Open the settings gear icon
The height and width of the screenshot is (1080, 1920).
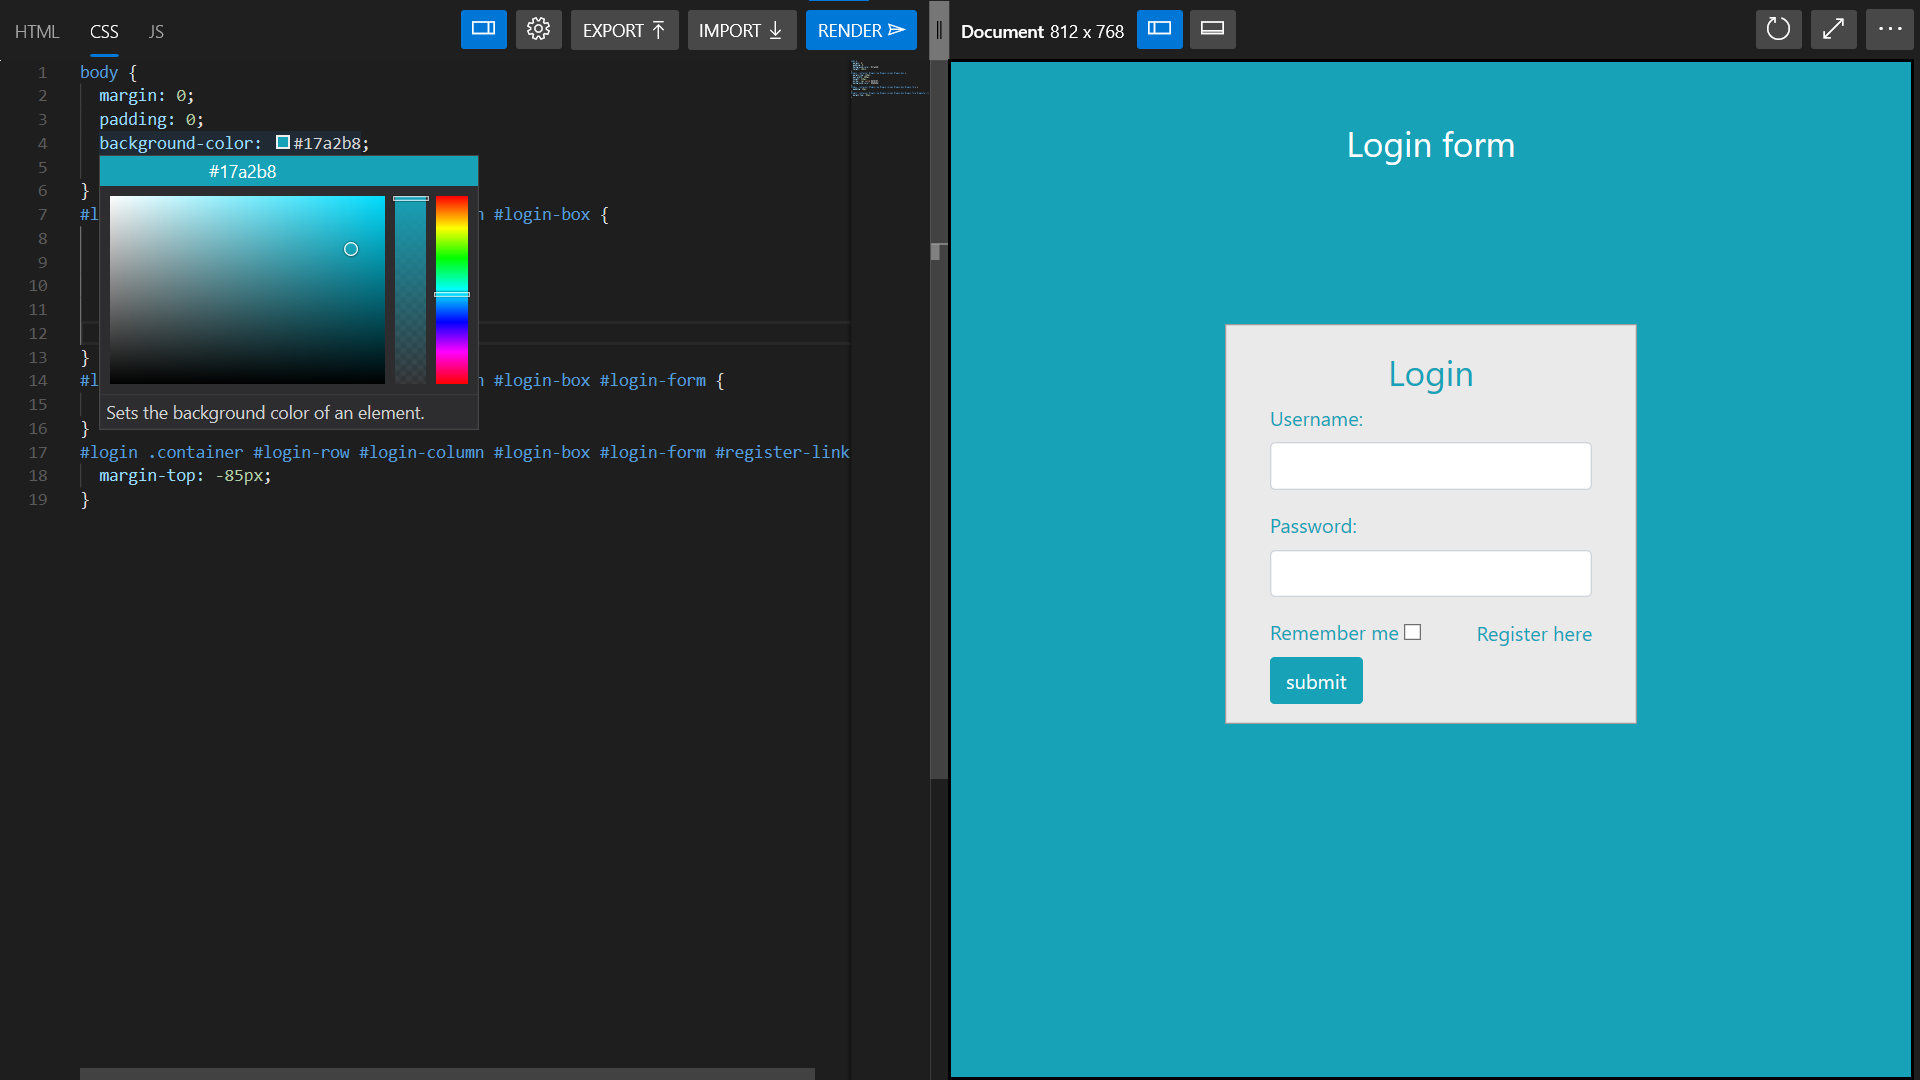(x=538, y=30)
